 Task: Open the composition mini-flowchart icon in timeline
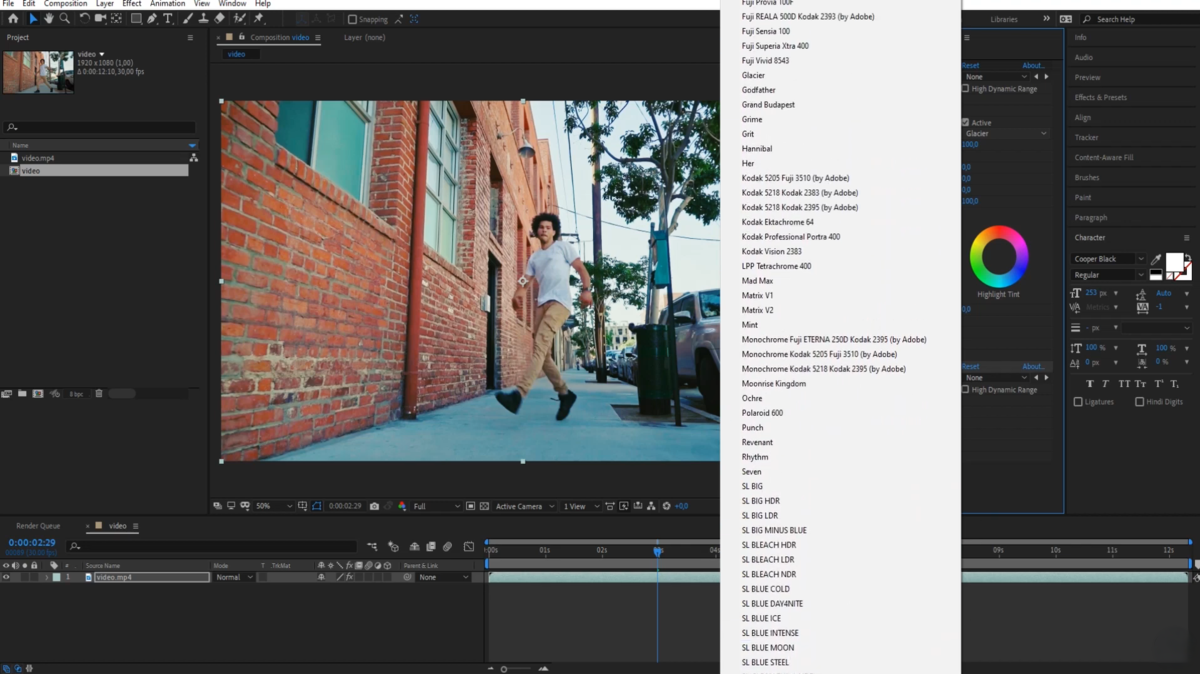(x=372, y=547)
